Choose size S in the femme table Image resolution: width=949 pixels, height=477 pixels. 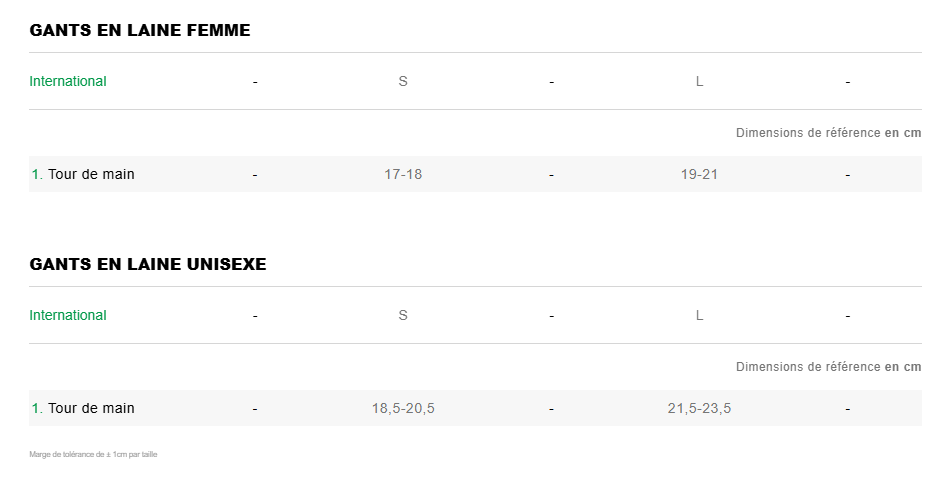click(x=403, y=81)
